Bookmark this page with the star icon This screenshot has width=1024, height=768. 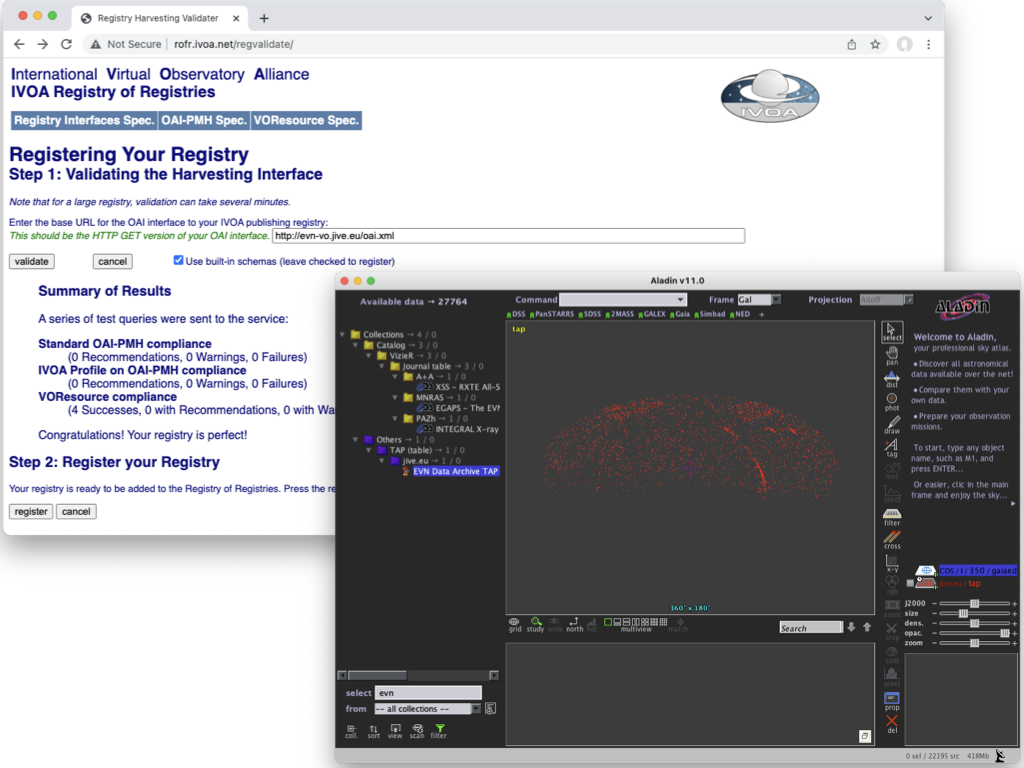coord(875,44)
